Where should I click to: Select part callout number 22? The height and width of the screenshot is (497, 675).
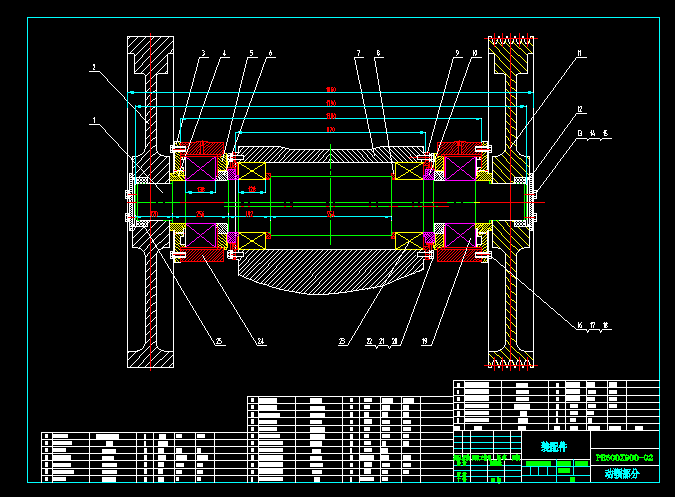(369, 341)
